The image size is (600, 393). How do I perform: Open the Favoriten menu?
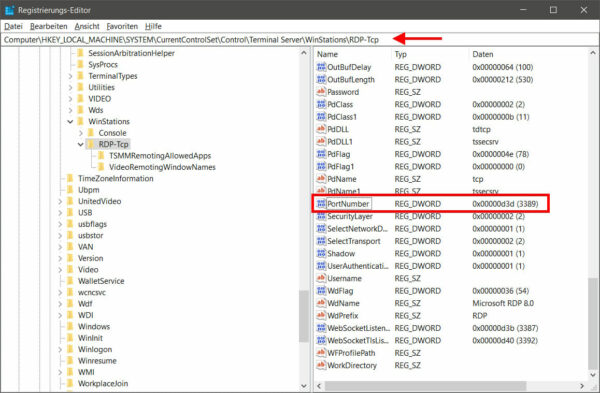click(122, 26)
